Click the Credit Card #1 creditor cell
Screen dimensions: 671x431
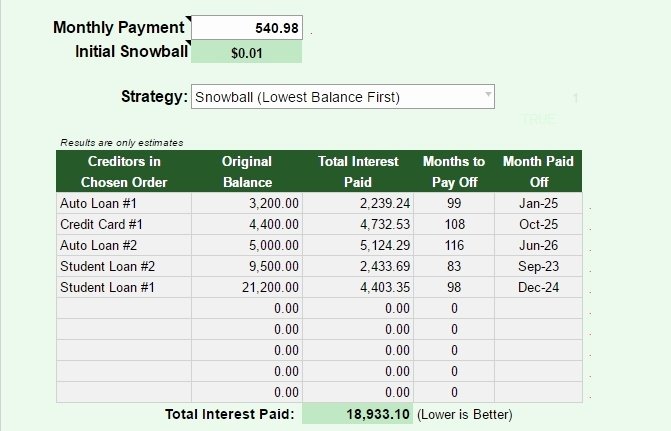[x=124, y=224]
